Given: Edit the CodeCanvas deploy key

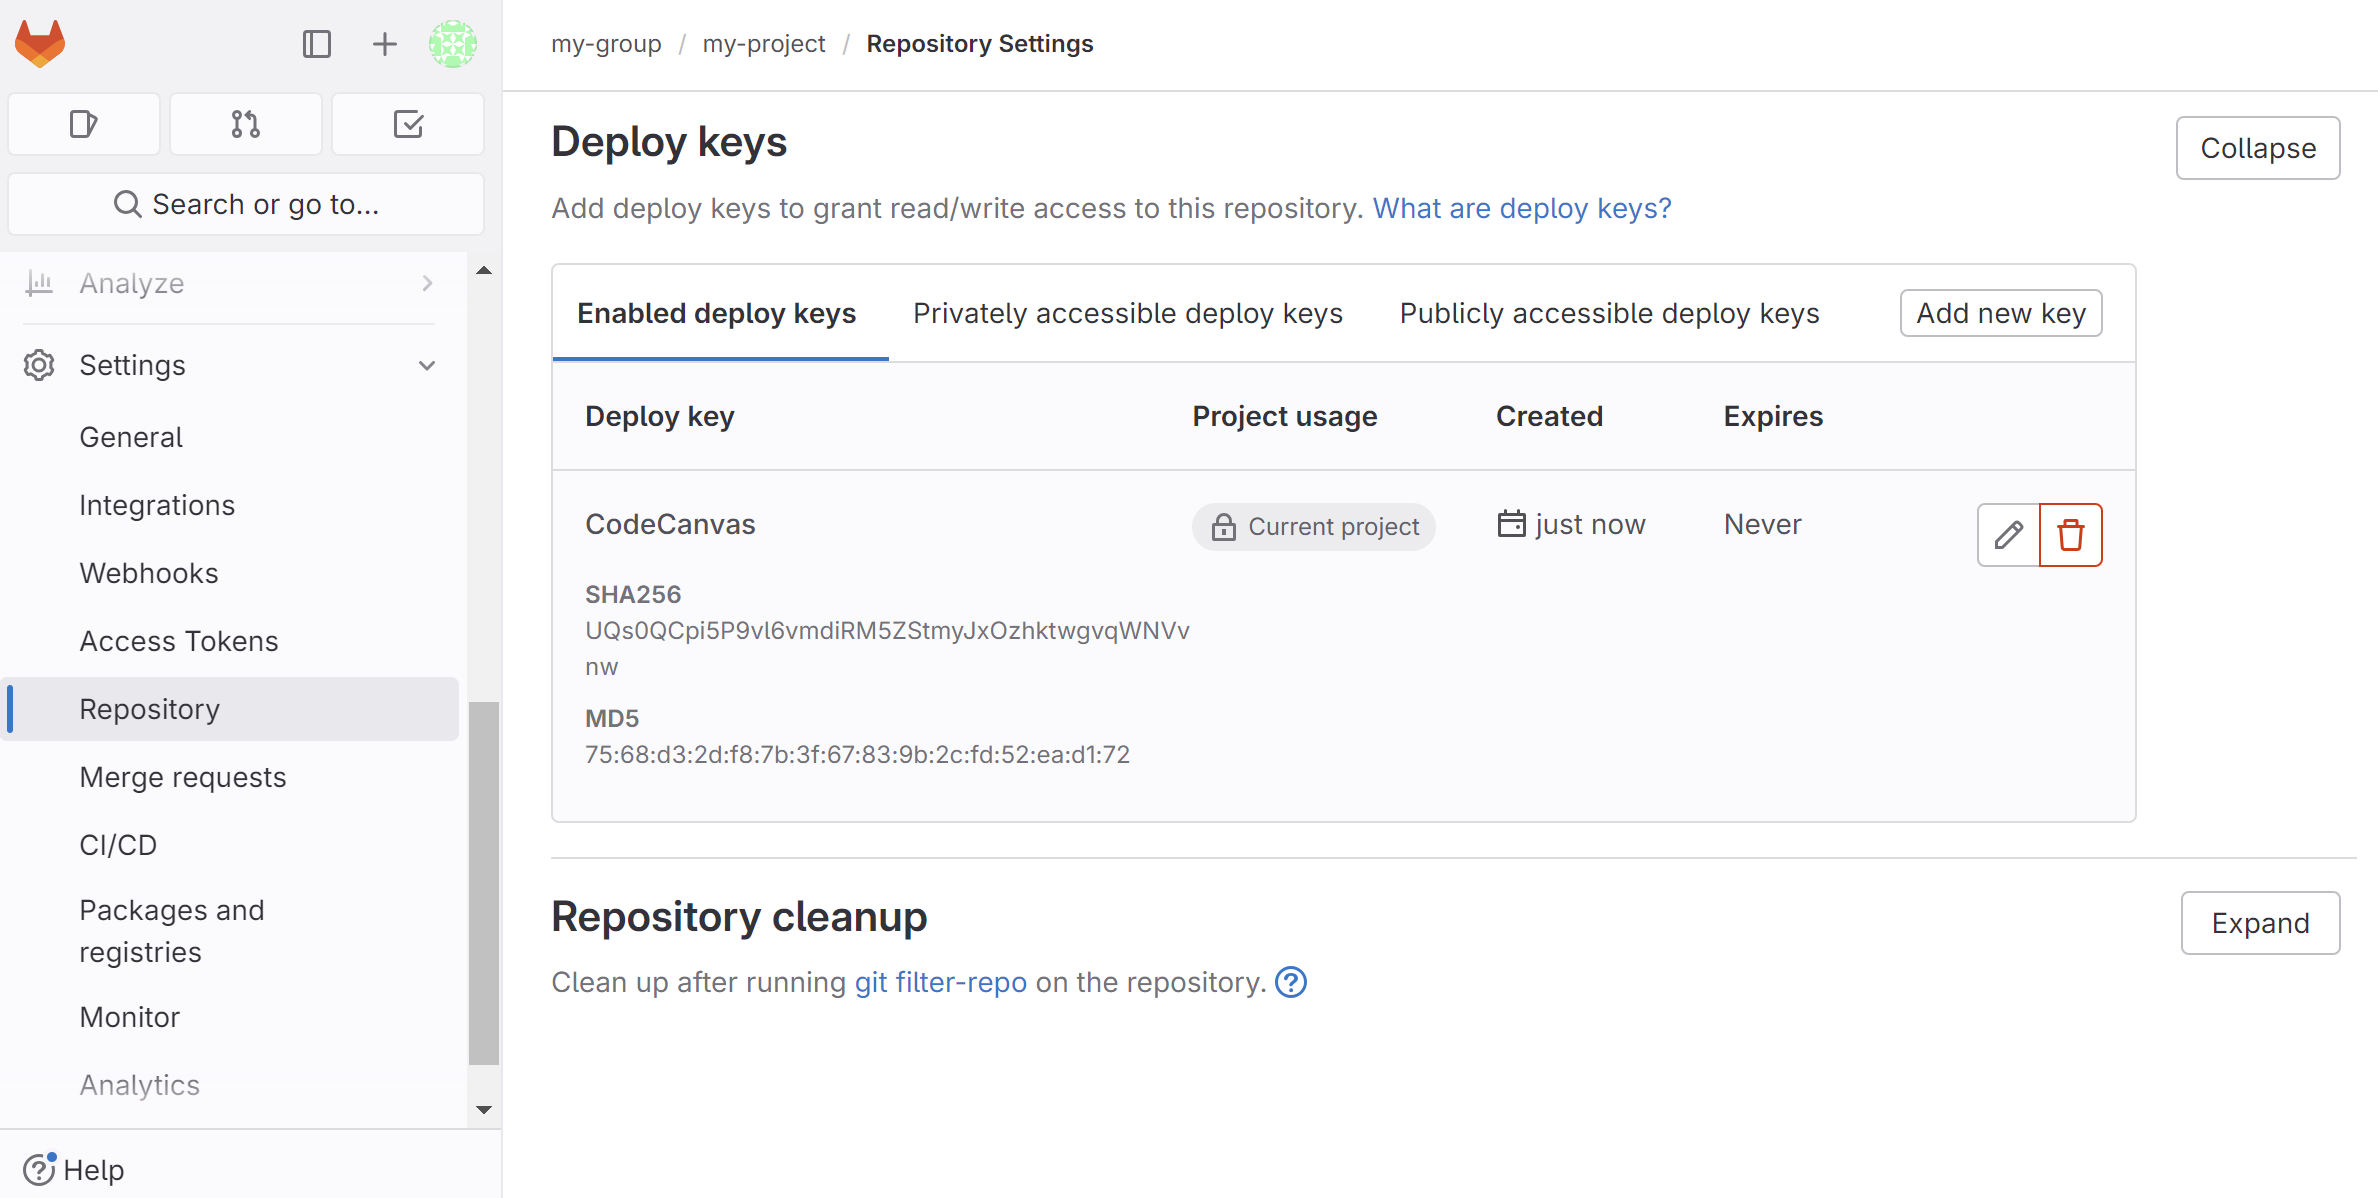Looking at the screenshot, I should [x=2008, y=535].
